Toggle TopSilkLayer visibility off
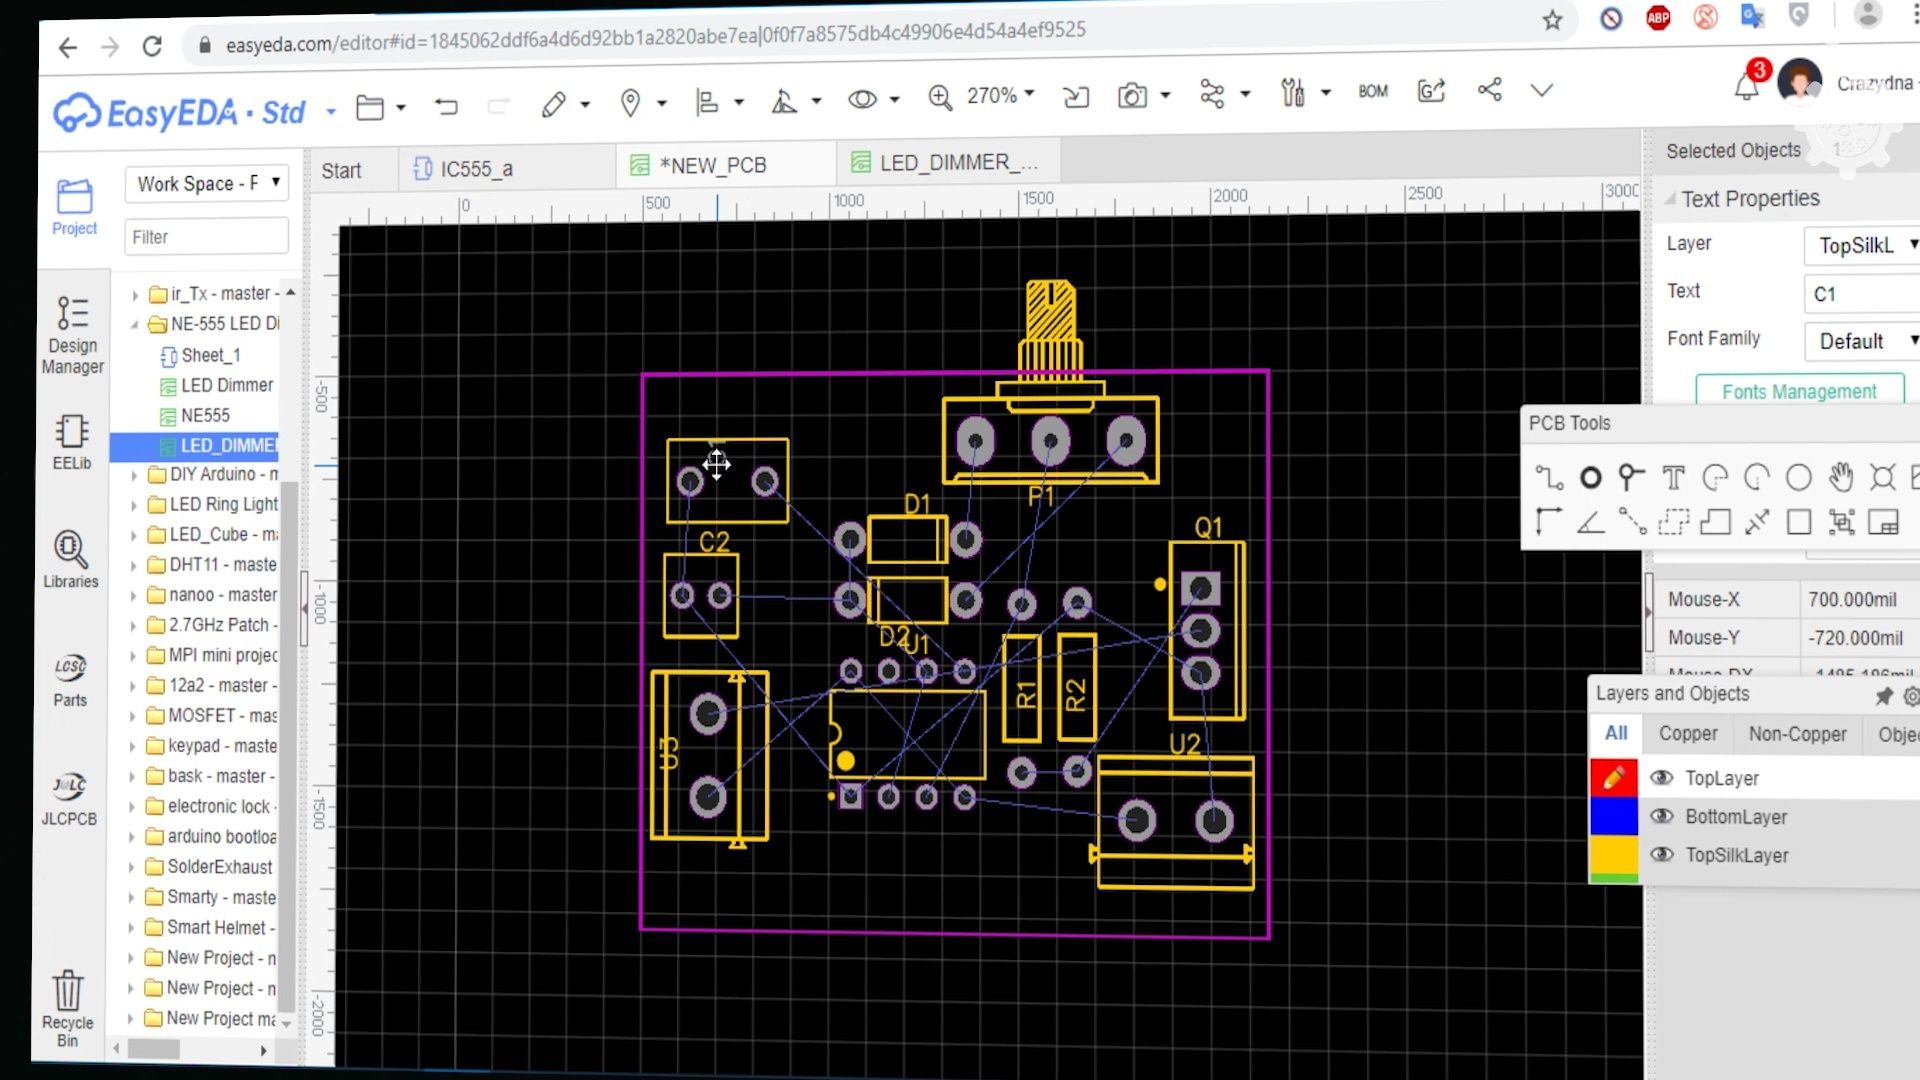 pos(1662,855)
